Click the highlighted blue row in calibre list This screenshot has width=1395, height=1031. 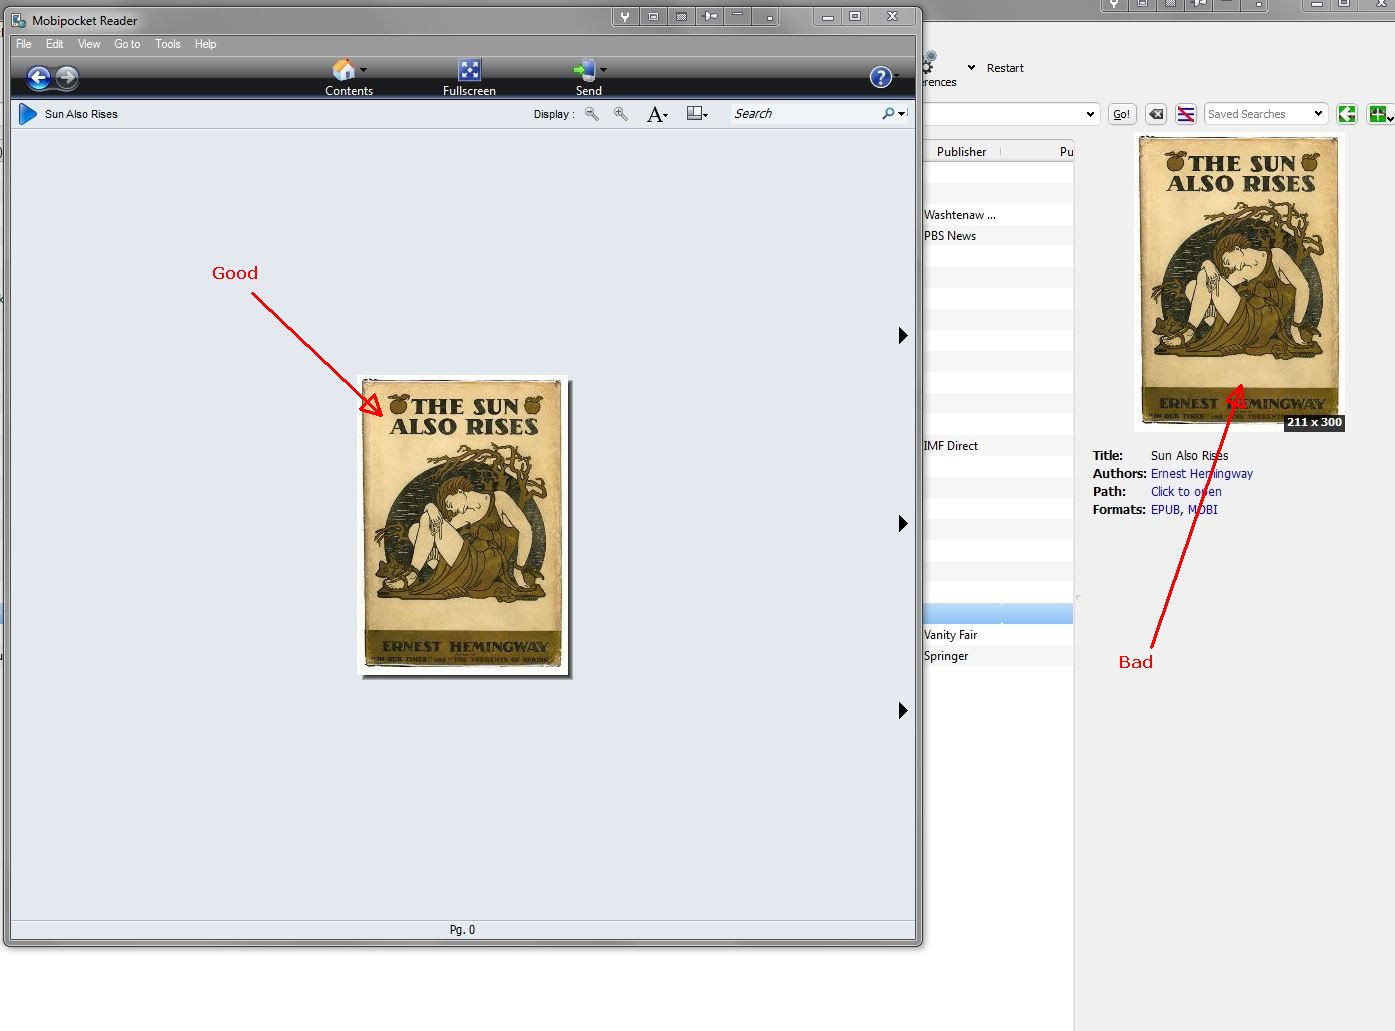click(998, 614)
